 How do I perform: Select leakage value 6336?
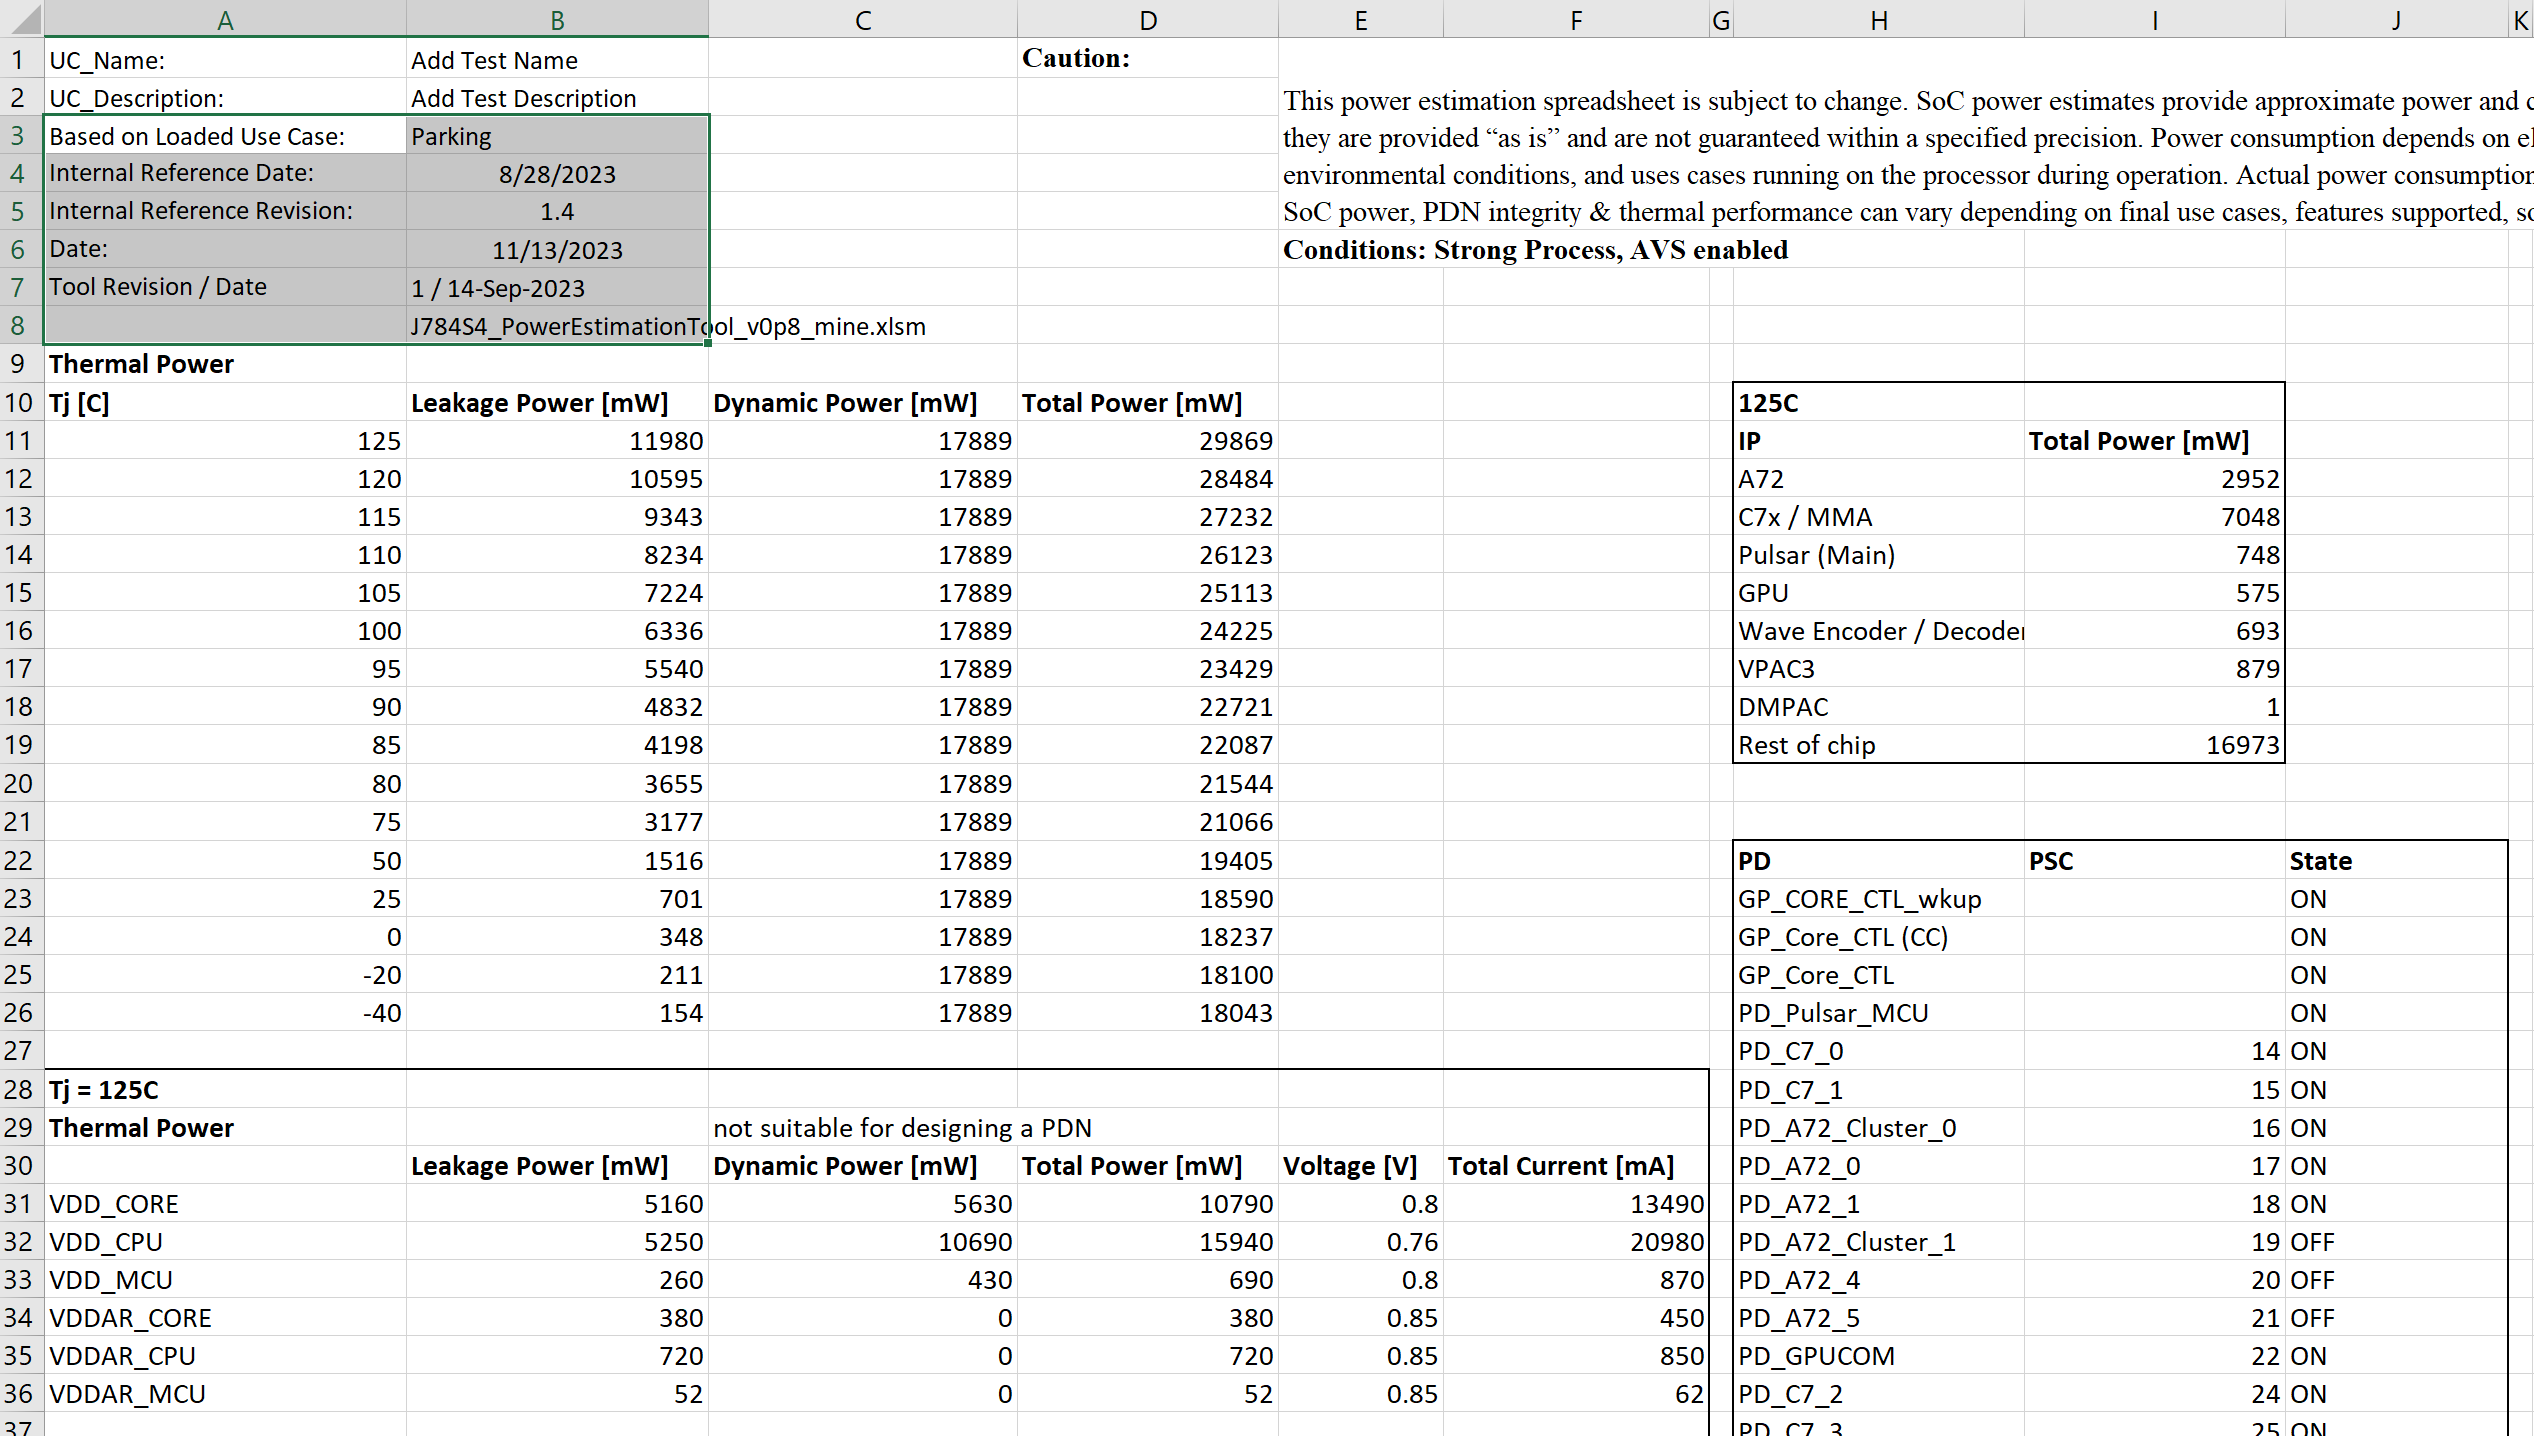point(557,631)
